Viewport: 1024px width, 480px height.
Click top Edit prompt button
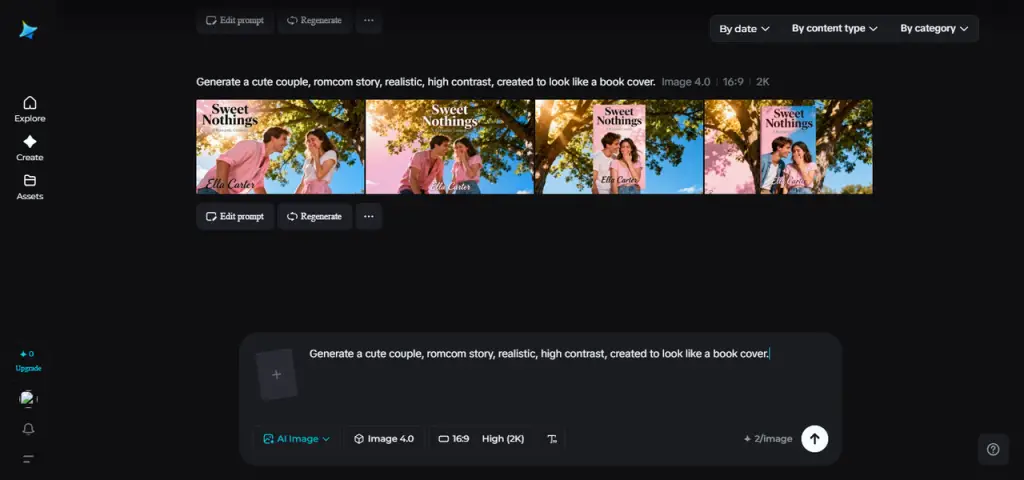pyautogui.click(x=235, y=20)
